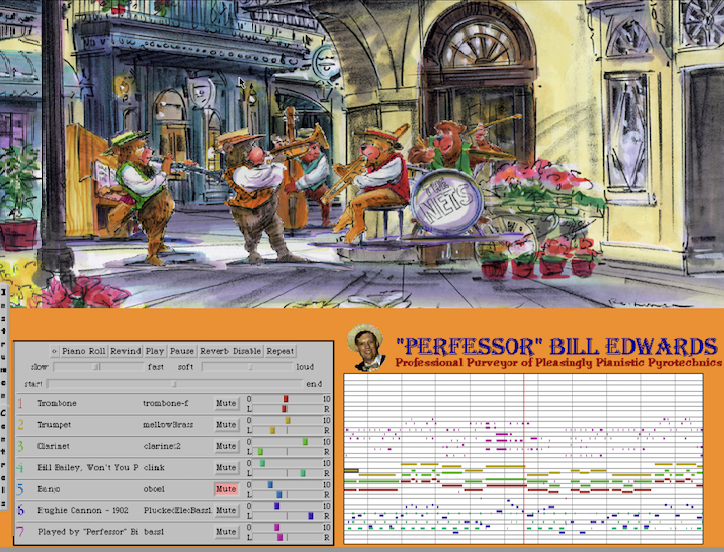
Task: Click the yellow number 2 Trumpet track icon
Action: click(19, 425)
